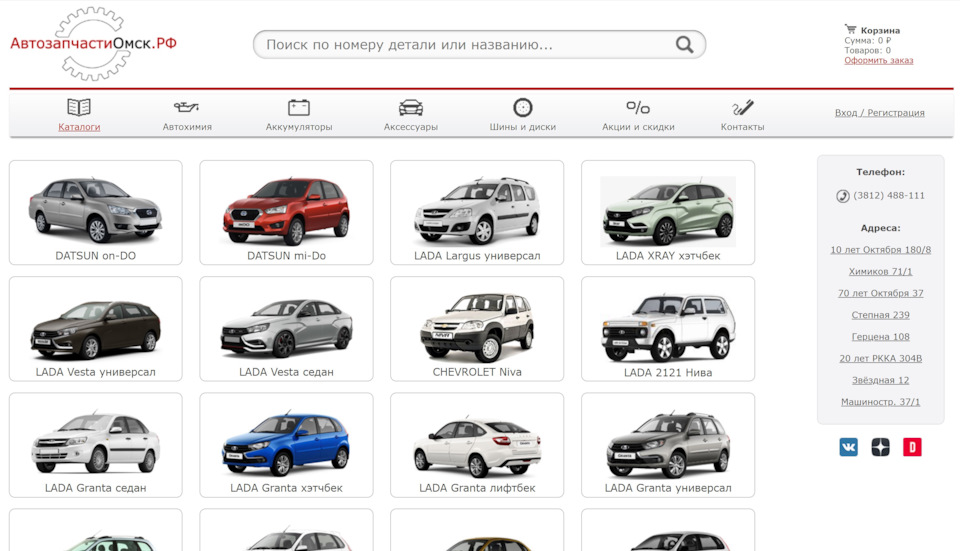This screenshot has height=551, width=960.
Task: Open the DATSUN on-DO car image
Action: 96,209
